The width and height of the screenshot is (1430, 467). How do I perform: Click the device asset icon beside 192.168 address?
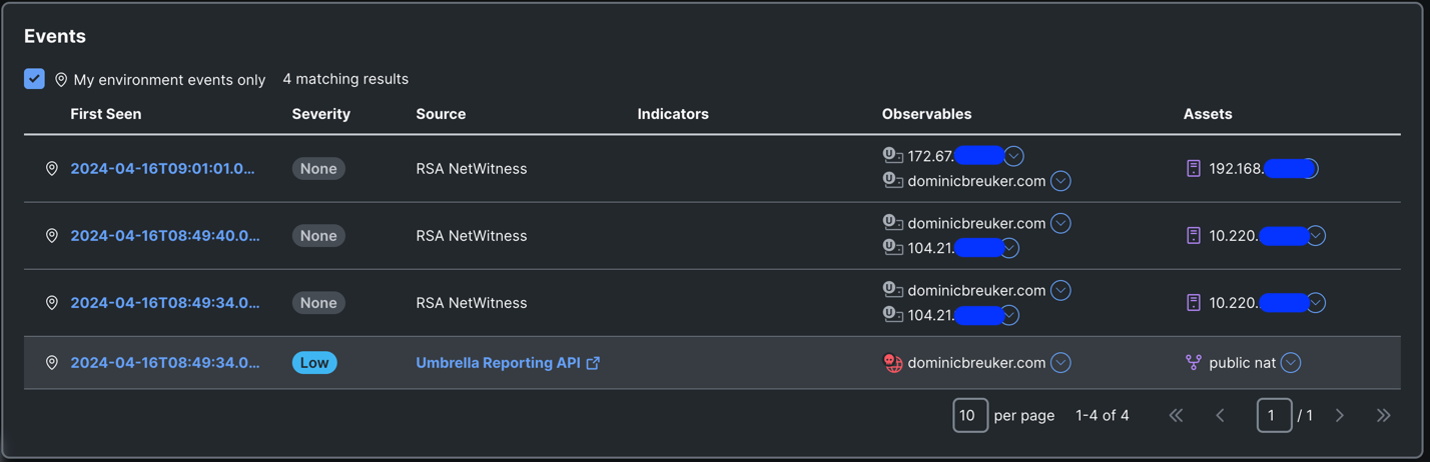click(1193, 169)
